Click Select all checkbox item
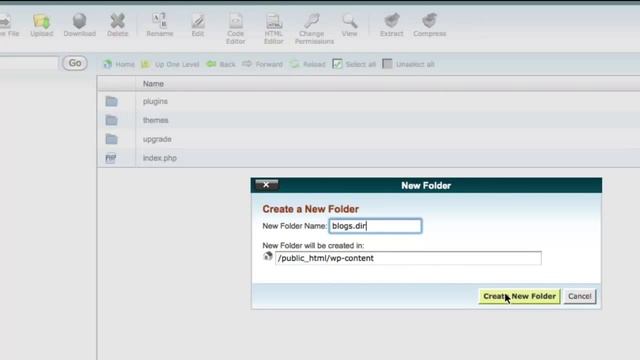Viewport: 640px width, 360px height. pos(354,64)
